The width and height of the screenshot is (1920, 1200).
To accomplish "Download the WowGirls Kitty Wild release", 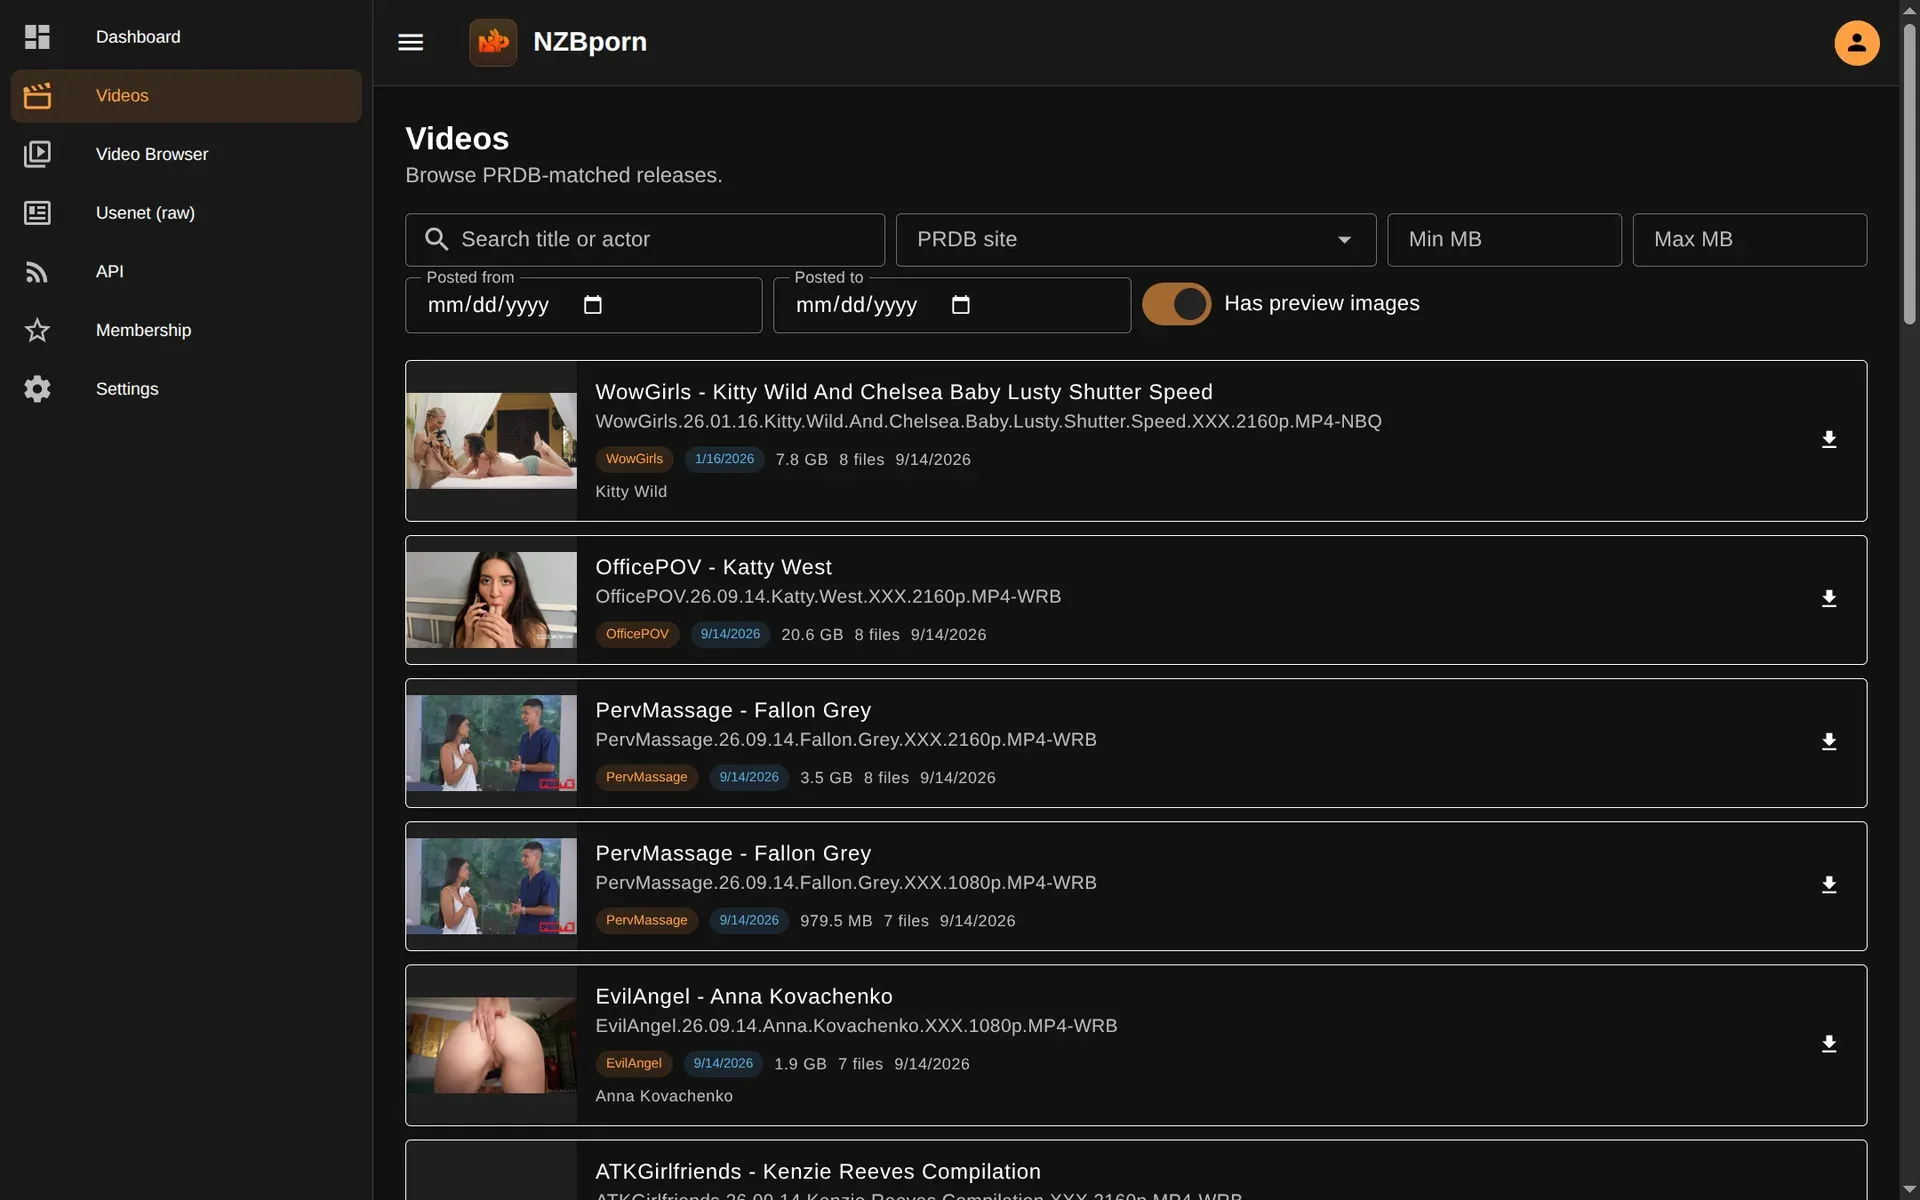I will (1829, 440).
